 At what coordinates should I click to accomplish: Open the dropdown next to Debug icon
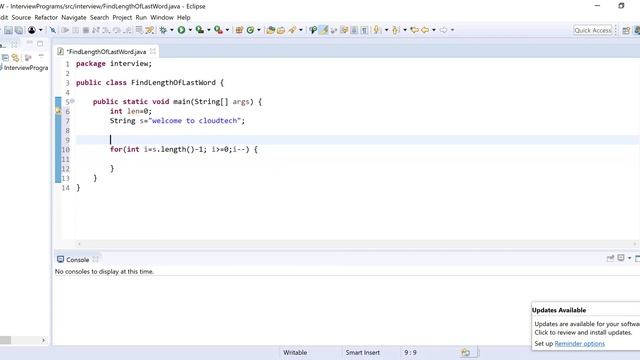point(171,30)
